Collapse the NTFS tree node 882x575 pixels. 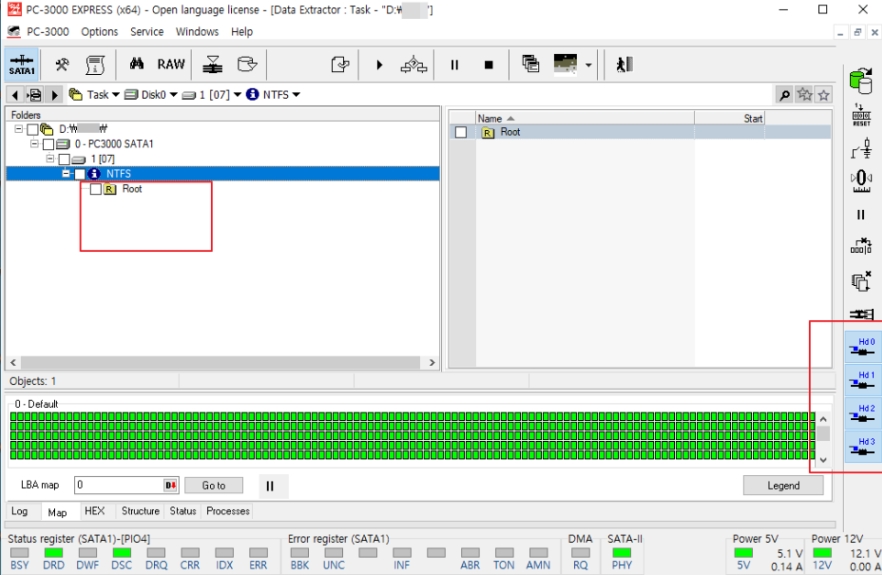coord(66,173)
